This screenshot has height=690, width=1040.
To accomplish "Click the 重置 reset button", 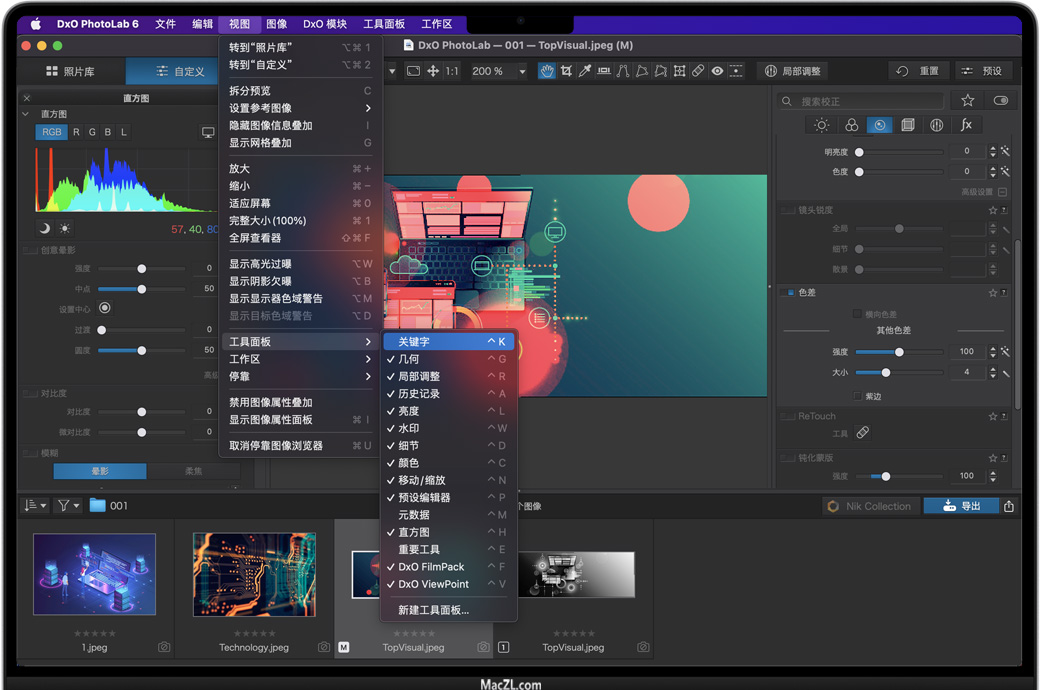I will click(x=918, y=71).
